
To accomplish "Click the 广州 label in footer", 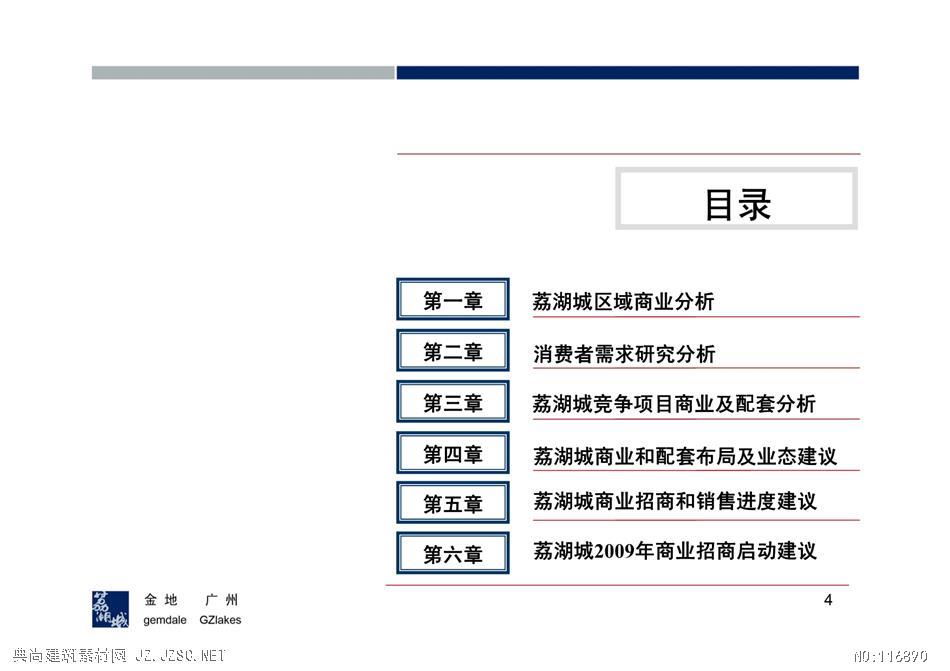I will pyautogui.click(x=221, y=600).
